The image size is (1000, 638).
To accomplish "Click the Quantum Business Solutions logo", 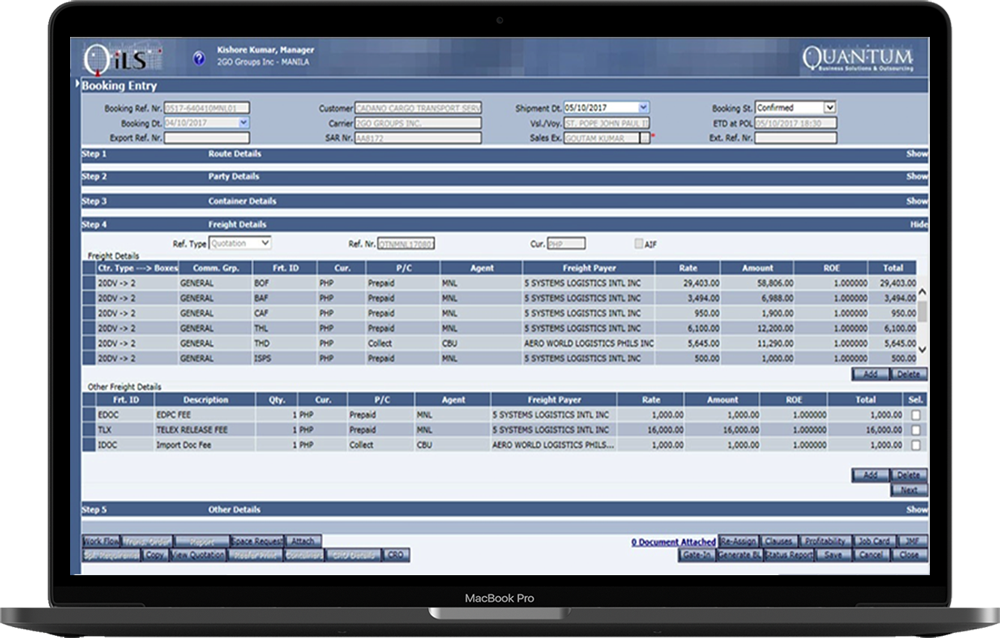I will pyautogui.click(x=858, y=56).
